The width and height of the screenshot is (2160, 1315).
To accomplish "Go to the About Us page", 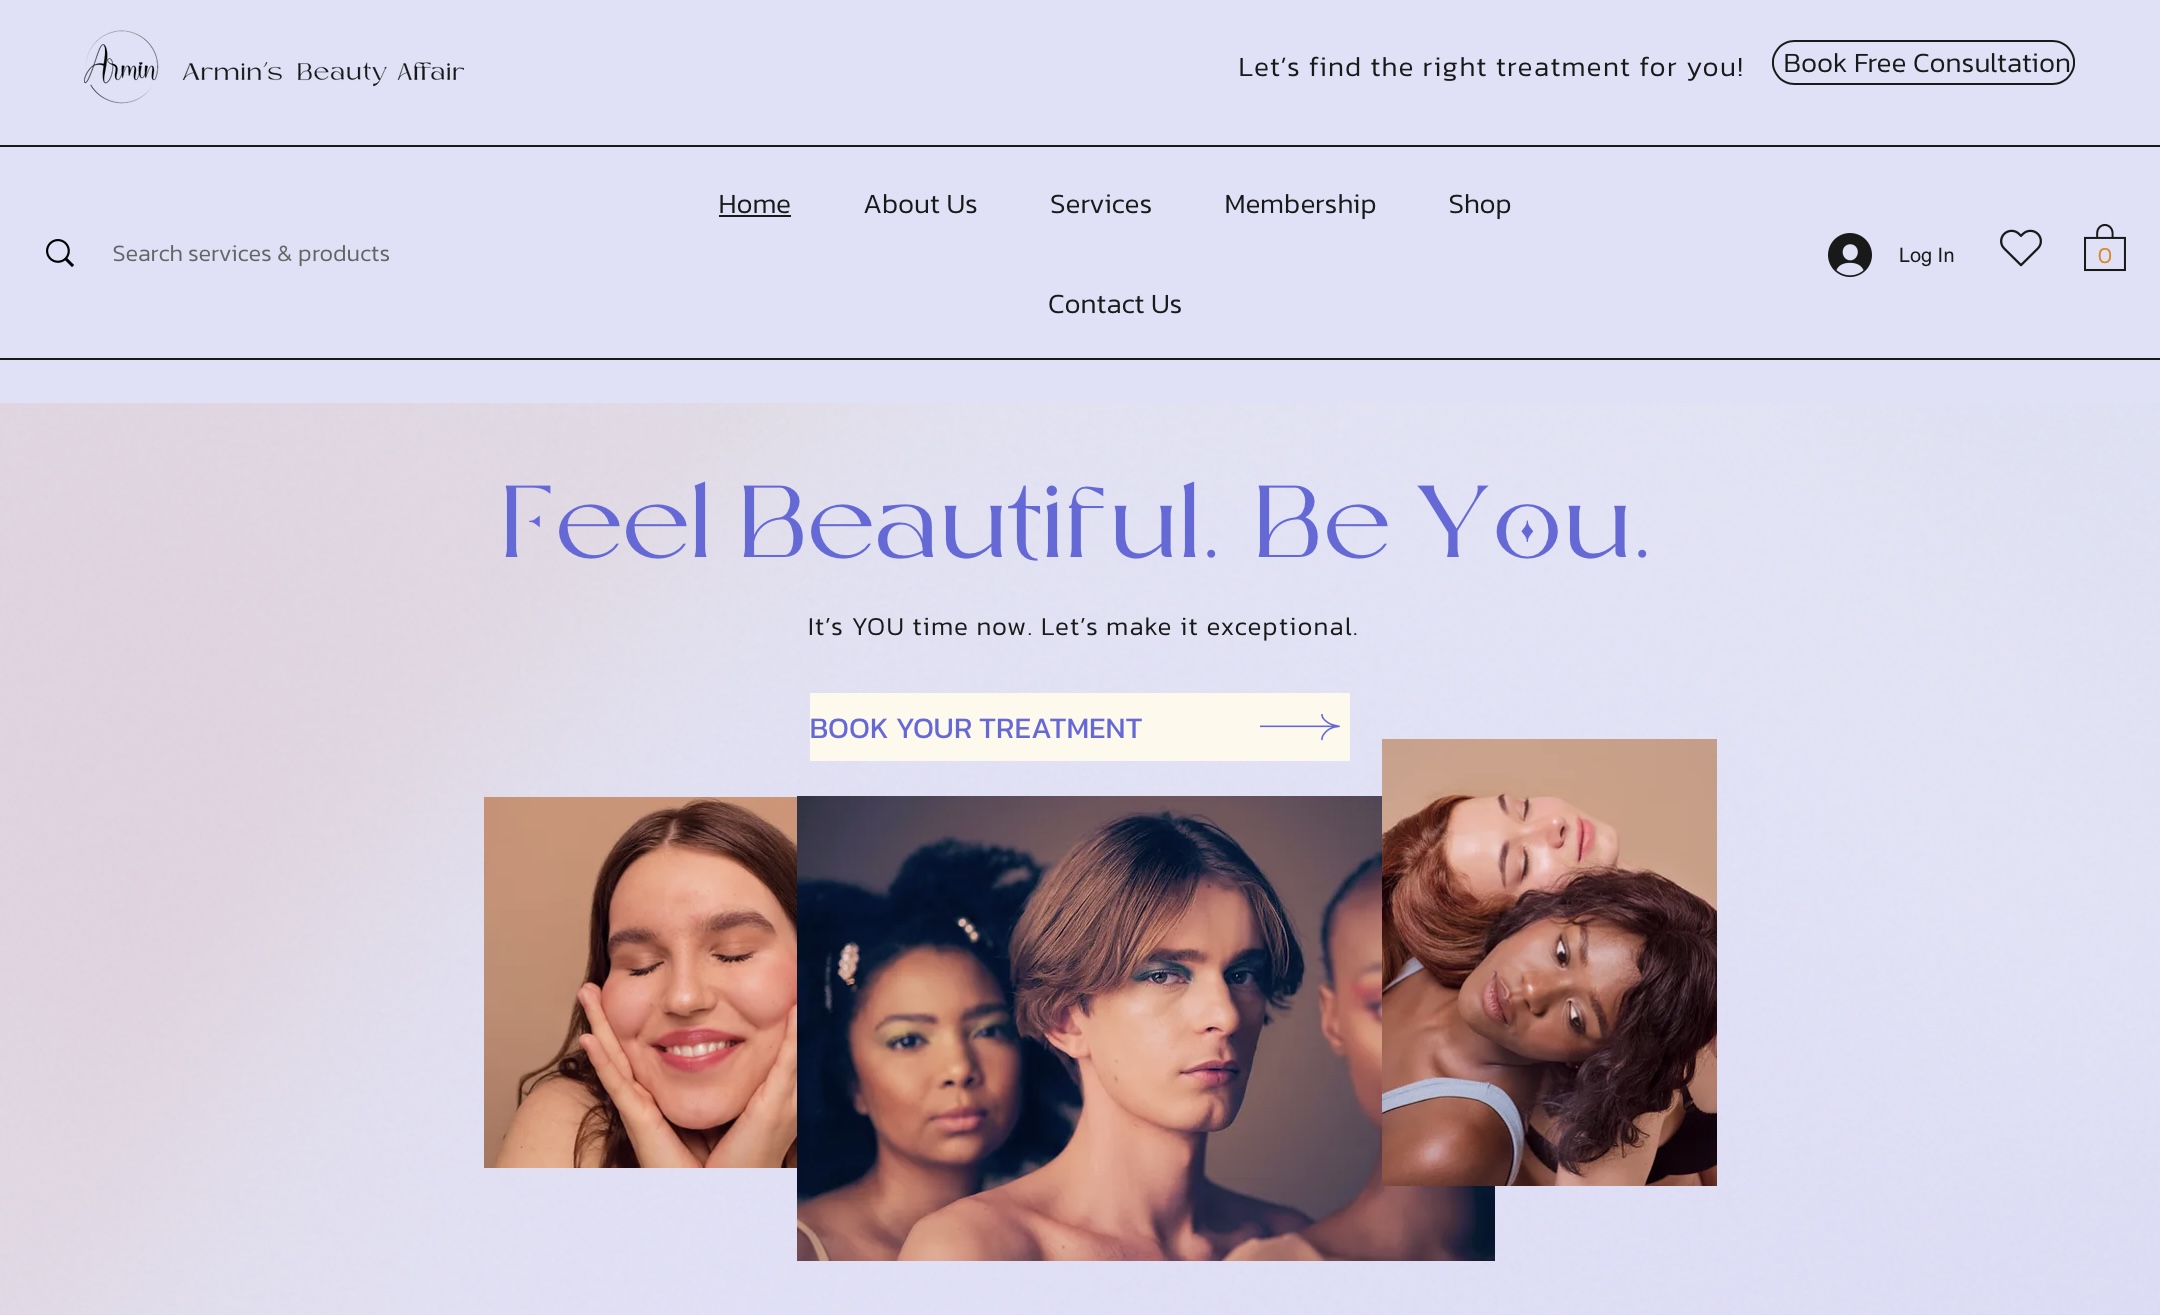I will coord(920,204).
